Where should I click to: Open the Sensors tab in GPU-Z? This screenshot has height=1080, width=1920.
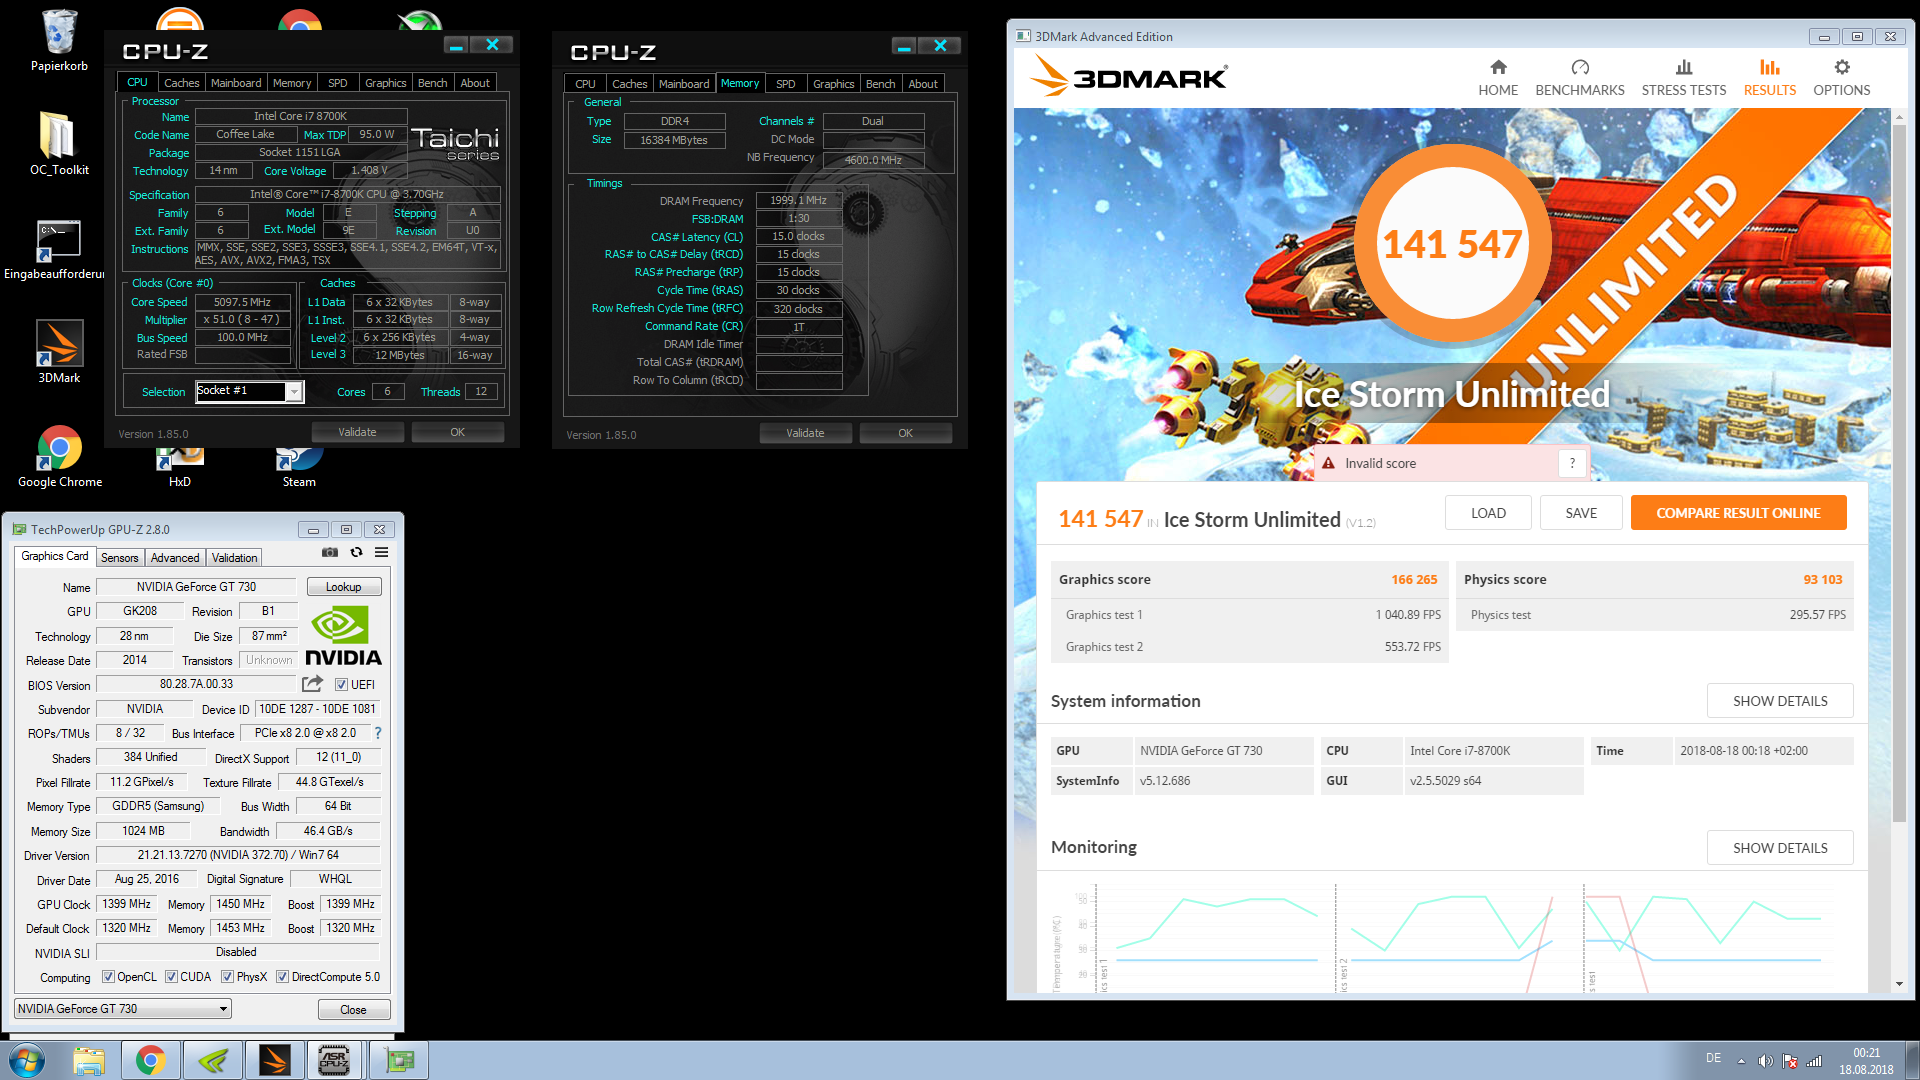pos(120,558)
